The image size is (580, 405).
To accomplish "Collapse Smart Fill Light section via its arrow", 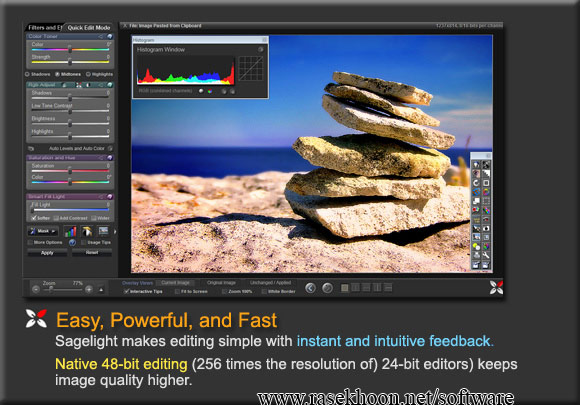I will 101,196.
